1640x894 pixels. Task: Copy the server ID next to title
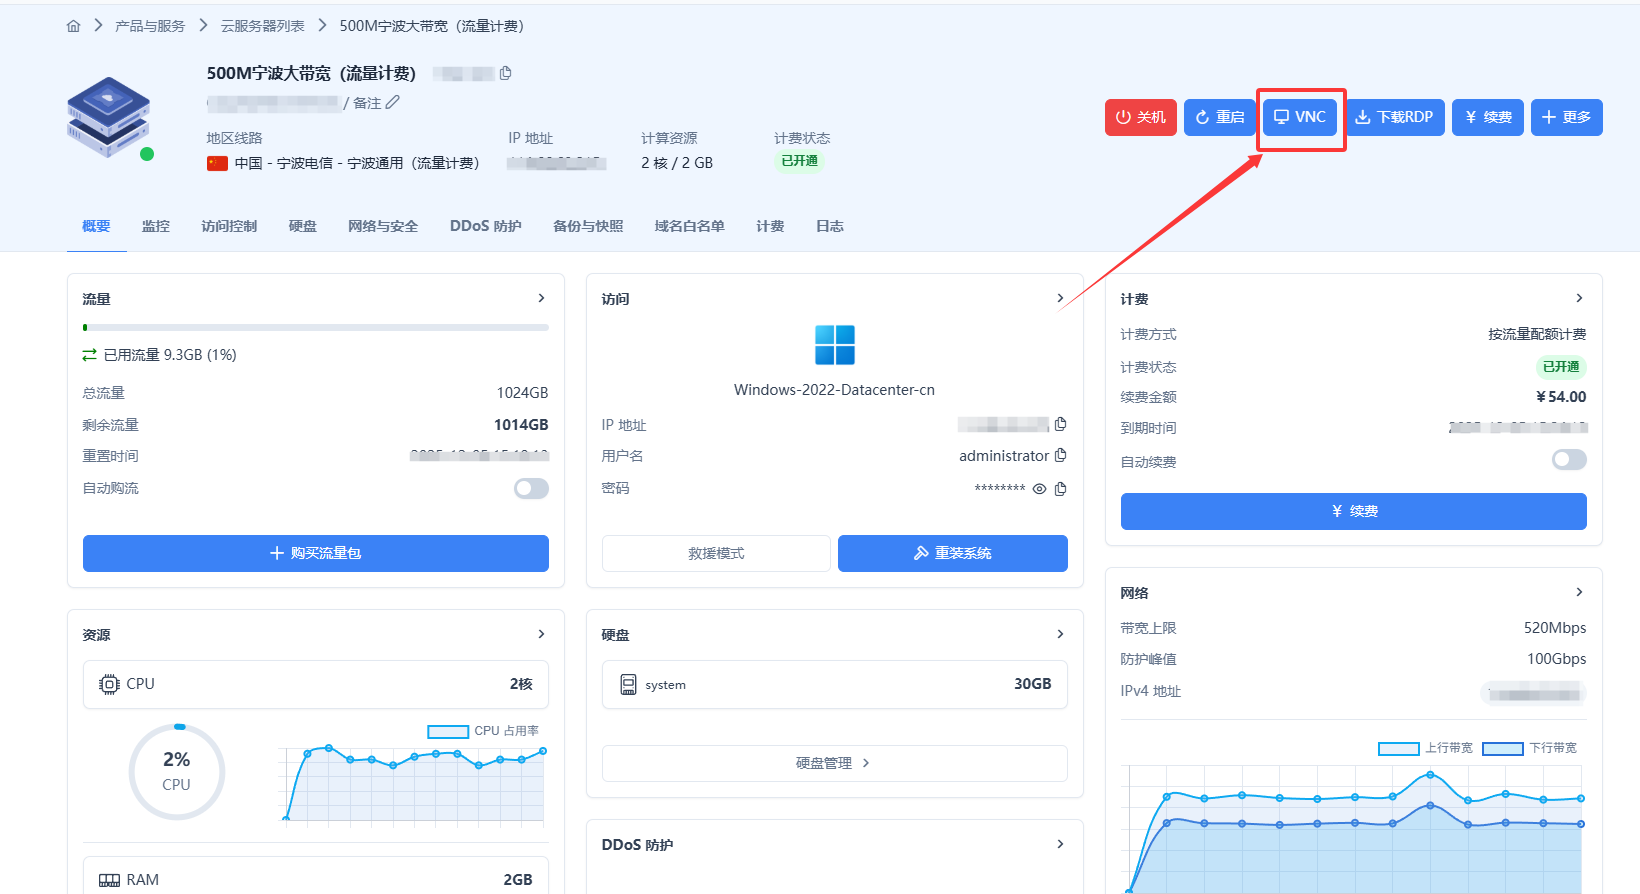pos(506,73)
